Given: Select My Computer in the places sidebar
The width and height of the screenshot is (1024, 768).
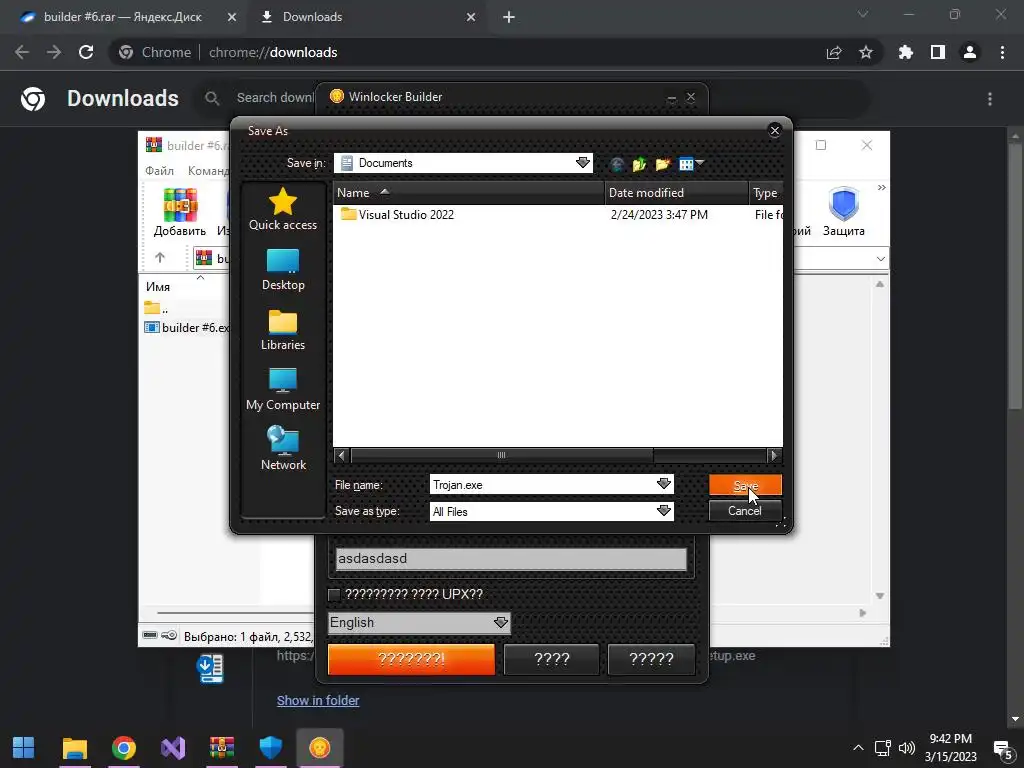Looking at the screenshot, I should [283, 389].
